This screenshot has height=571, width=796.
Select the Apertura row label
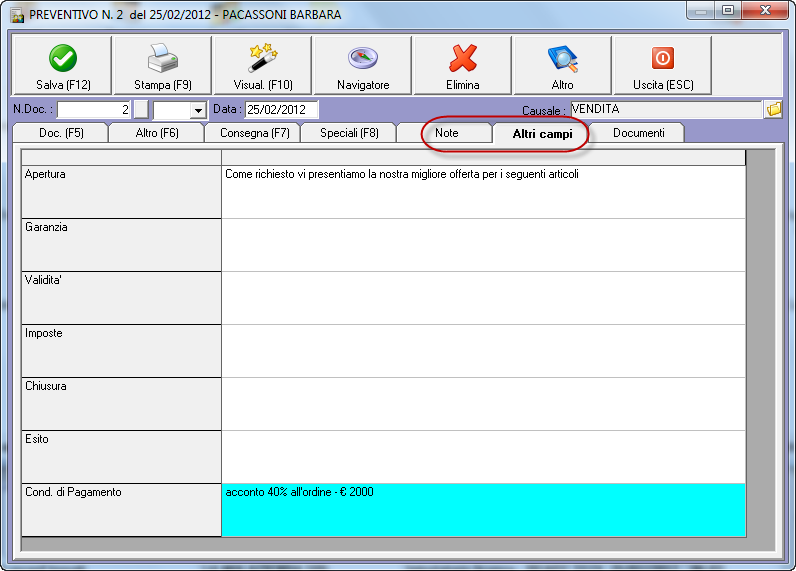(x=121, y=192)
